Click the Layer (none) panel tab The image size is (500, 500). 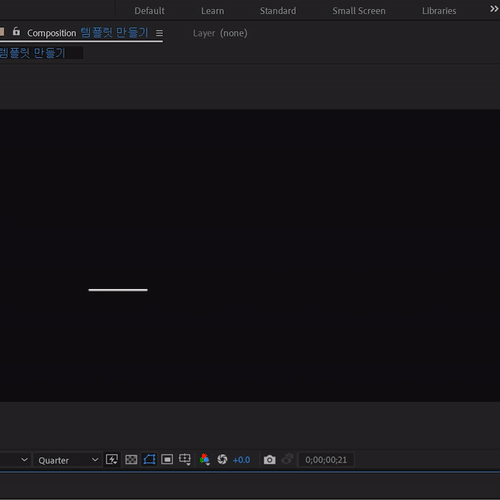(220, 33)
